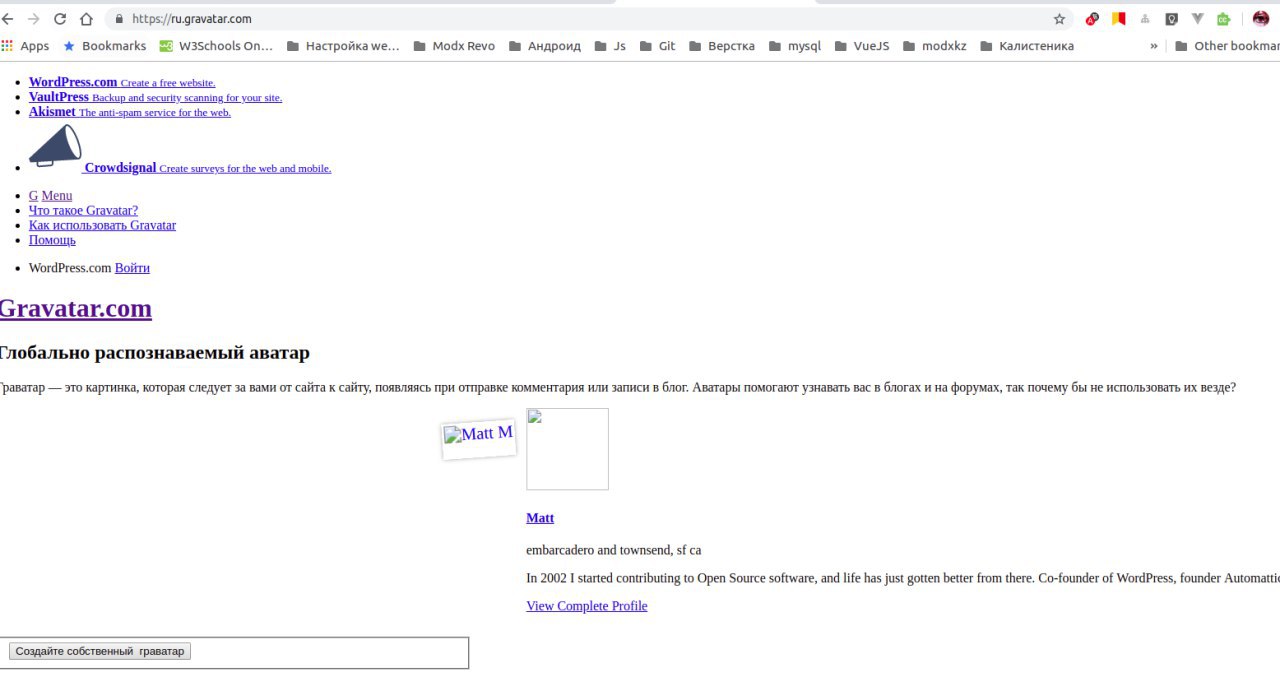Viewport: 1280px width, 677px height.
Task: Reload the page with the refresh icon
Action: [60, 19]
